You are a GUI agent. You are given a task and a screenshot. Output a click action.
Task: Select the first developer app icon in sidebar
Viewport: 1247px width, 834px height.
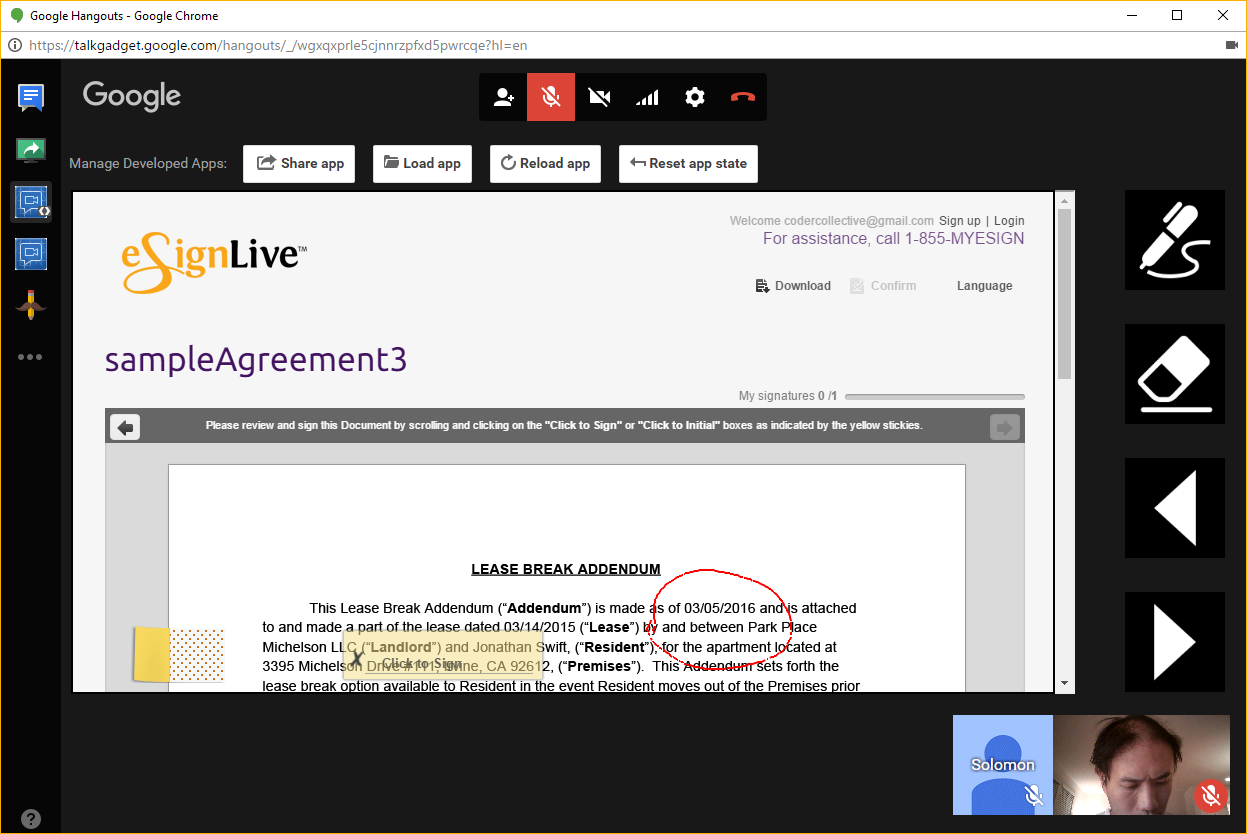[x=31, y=202]
